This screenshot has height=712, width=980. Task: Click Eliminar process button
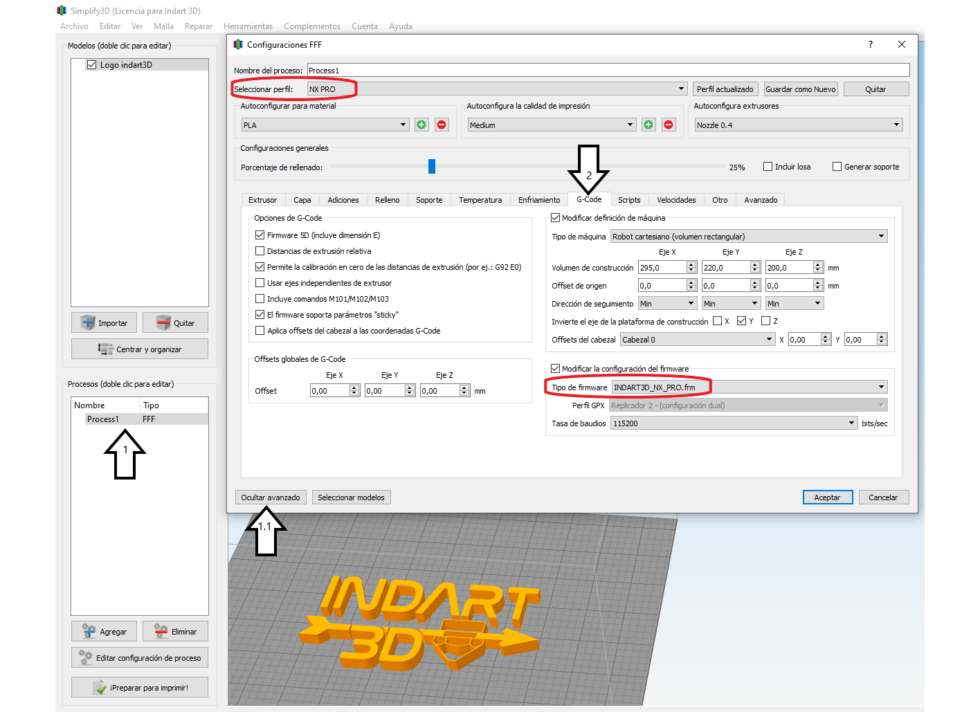[x=175, y=631]
